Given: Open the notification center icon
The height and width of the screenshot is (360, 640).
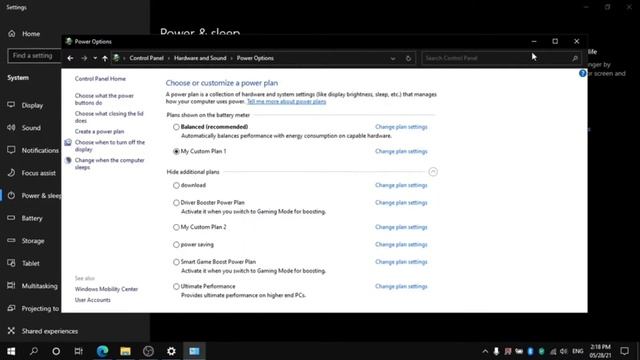Looking at the screenshot, I should click(624, 351).
